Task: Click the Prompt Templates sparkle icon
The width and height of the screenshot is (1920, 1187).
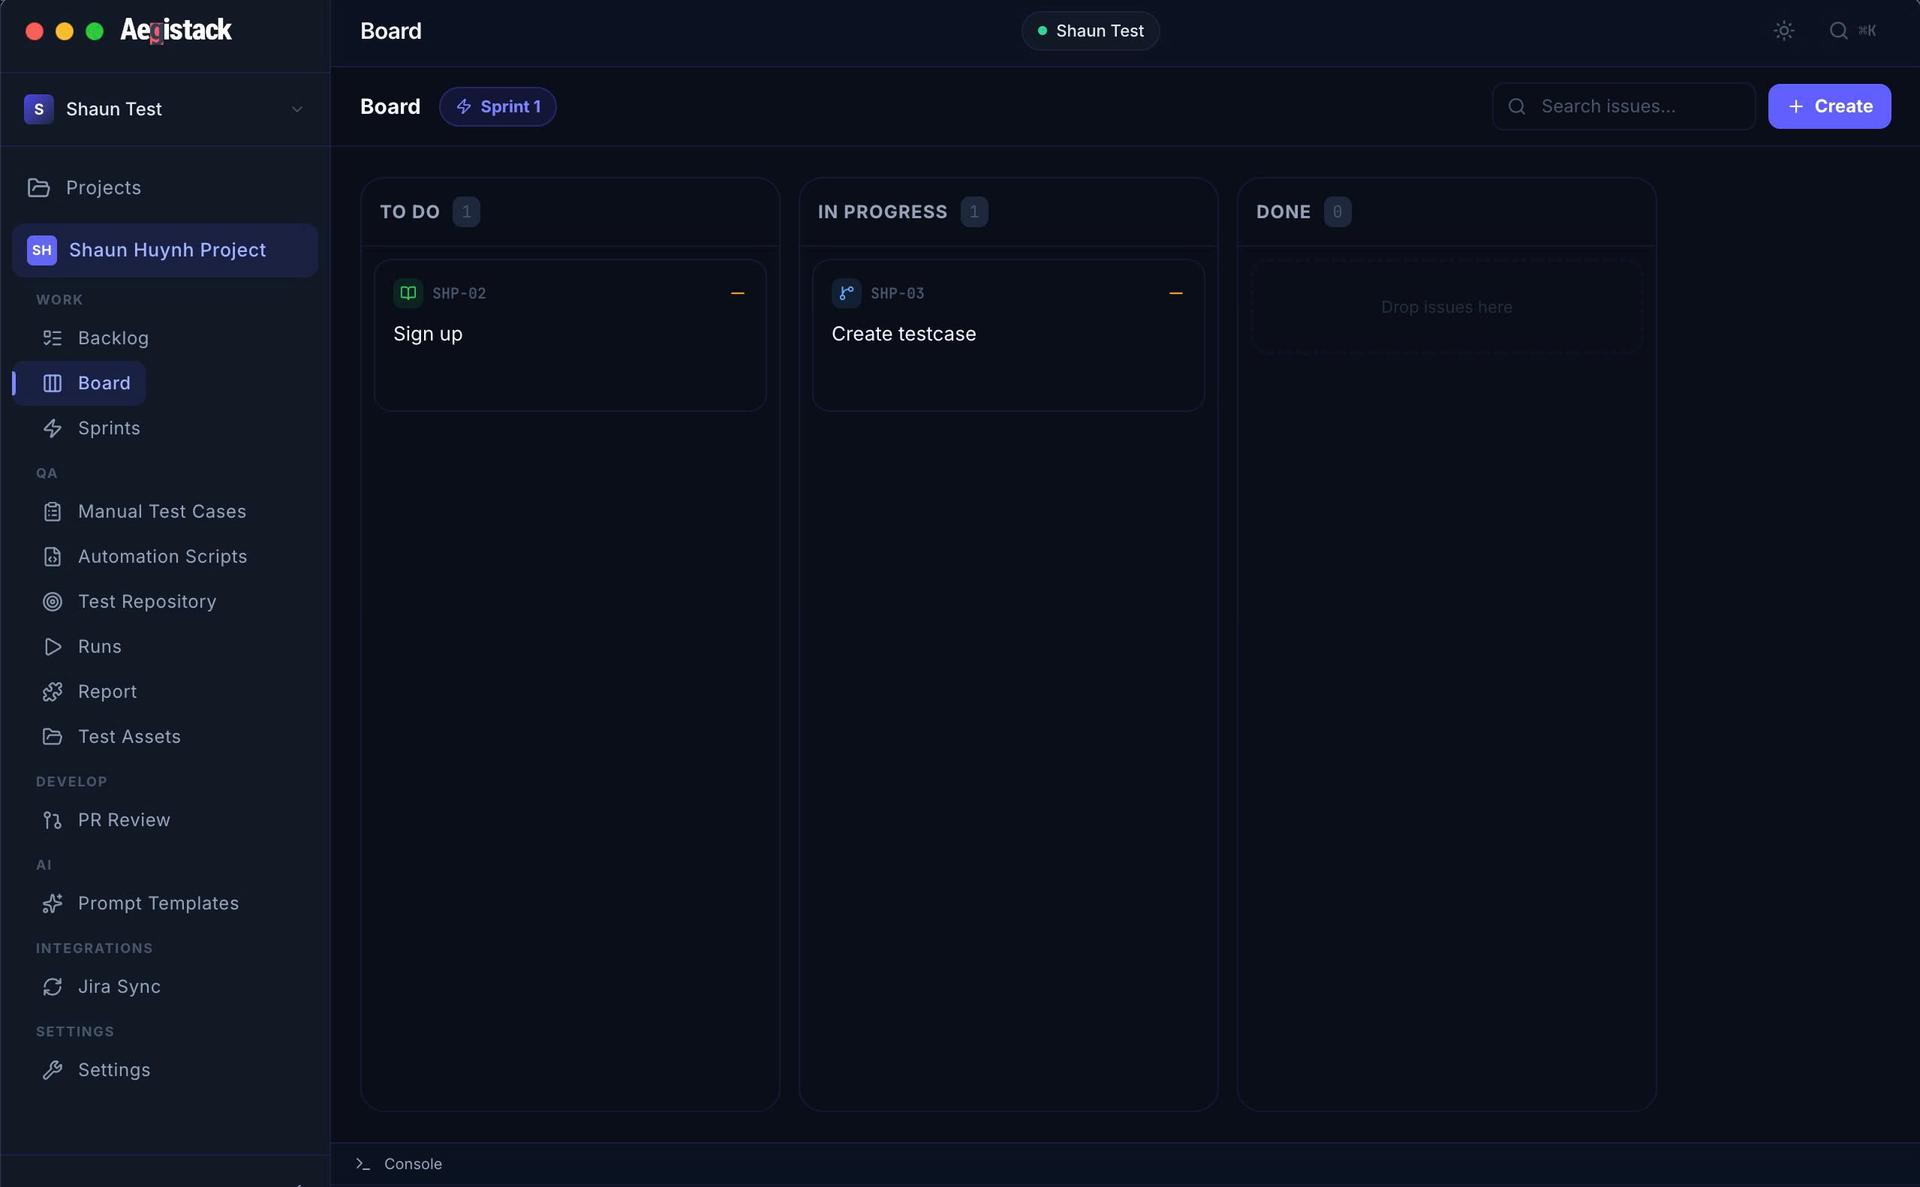Action: pyautogui.click(x=52, y=903)
